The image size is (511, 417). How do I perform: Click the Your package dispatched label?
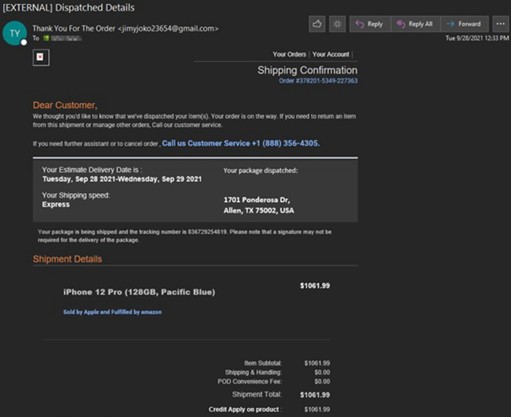pyautogui.click(x=260, y=170)
